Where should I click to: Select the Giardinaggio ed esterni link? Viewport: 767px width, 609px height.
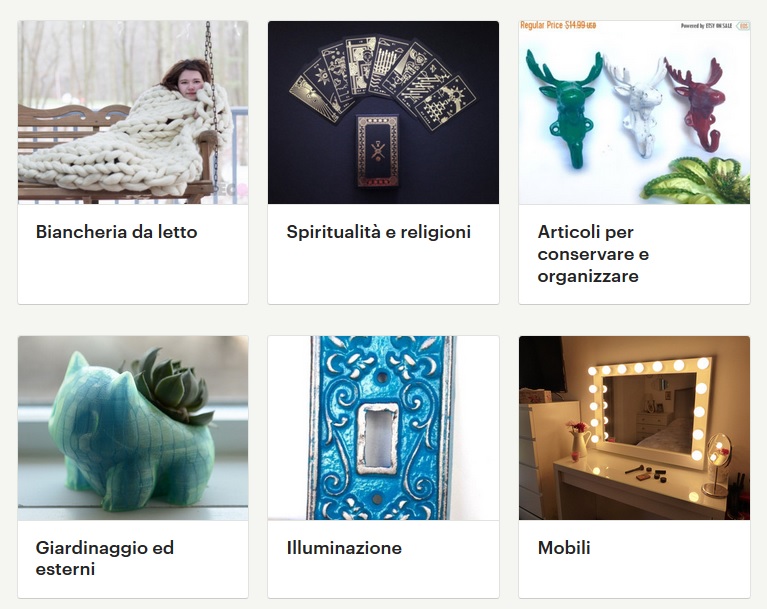tap(105, 558)
